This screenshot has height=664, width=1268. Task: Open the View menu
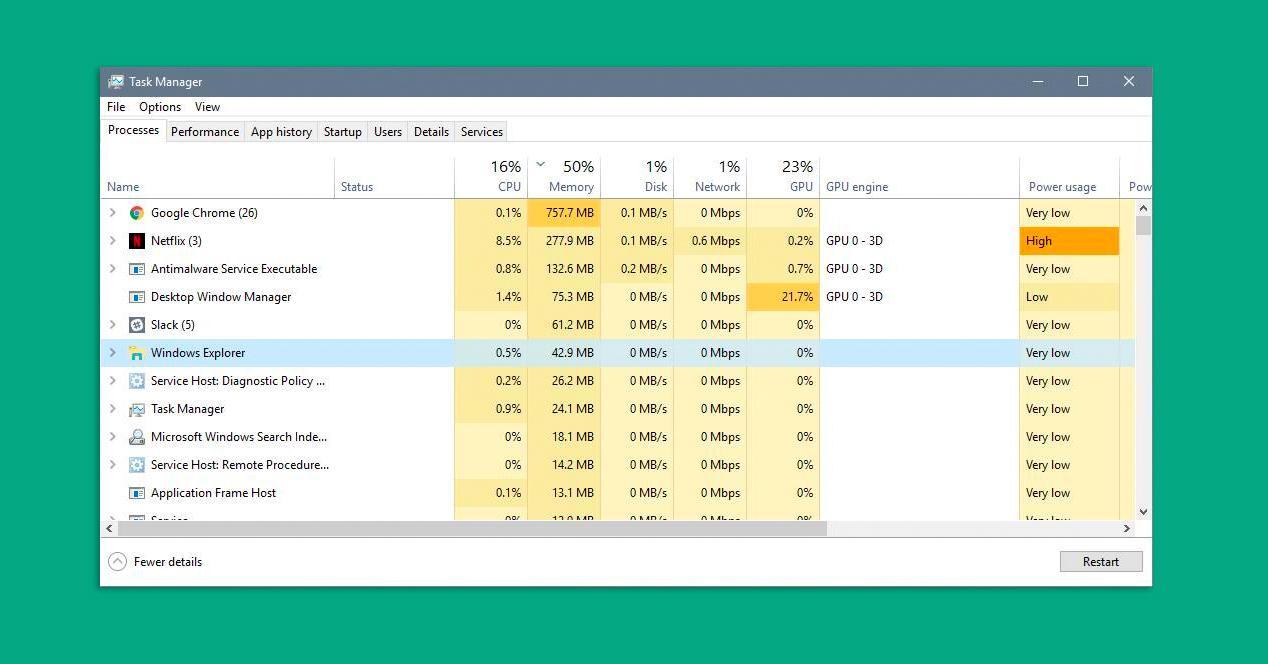pos(207,107)
